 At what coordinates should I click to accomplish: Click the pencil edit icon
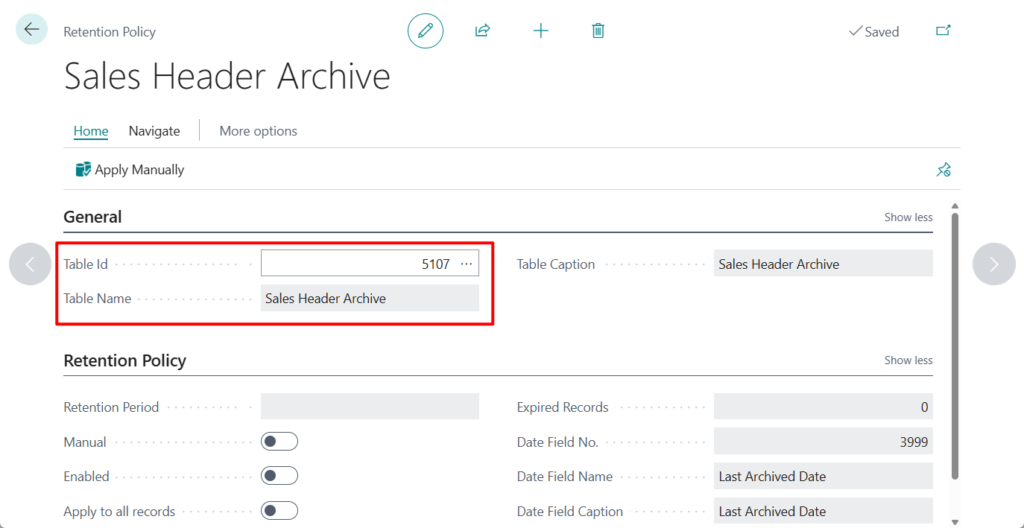tap(425, 31)
